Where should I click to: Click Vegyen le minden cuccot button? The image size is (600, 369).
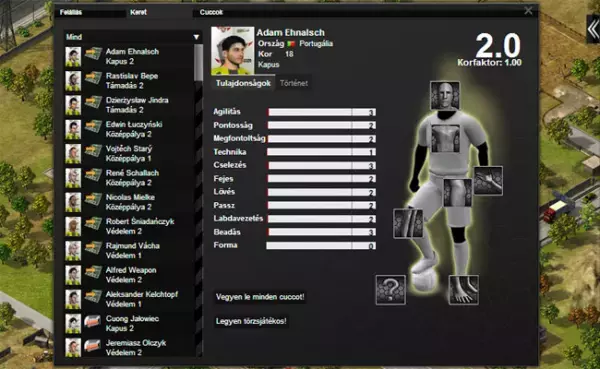260,297
